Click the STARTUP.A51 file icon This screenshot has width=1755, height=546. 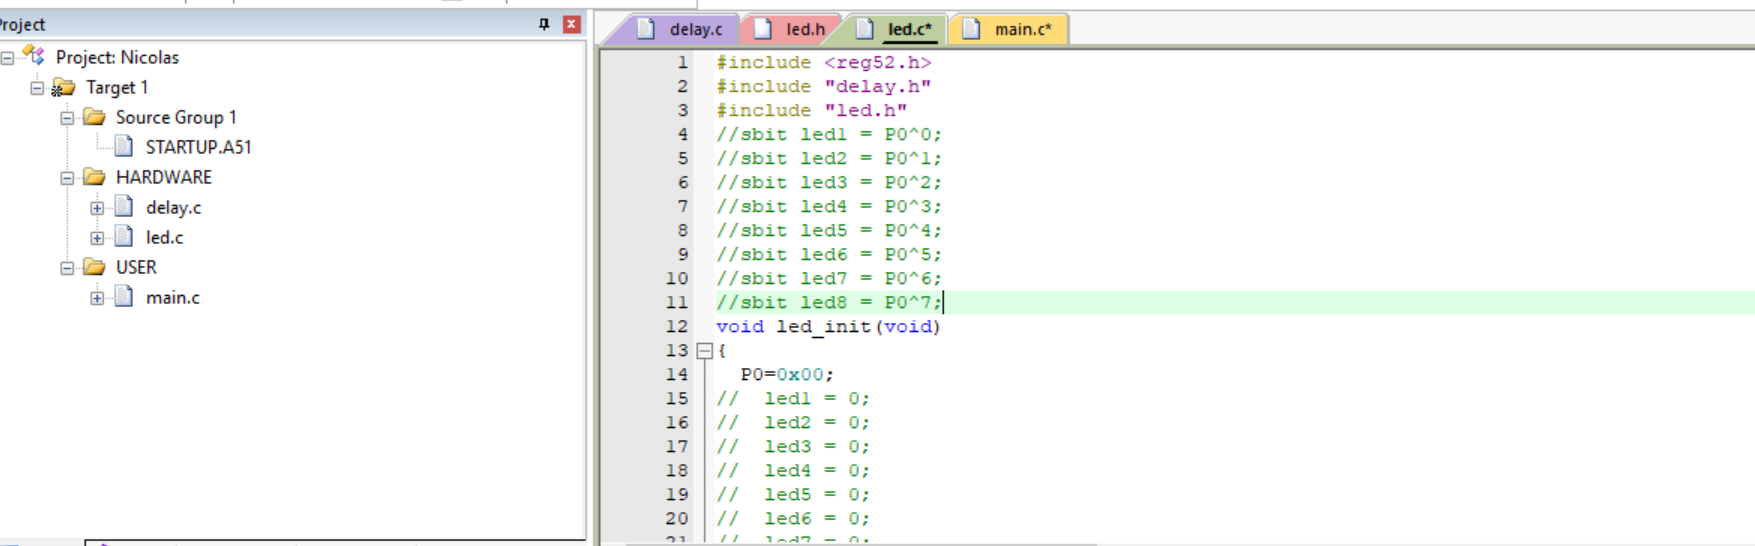[x=124, y=147]
